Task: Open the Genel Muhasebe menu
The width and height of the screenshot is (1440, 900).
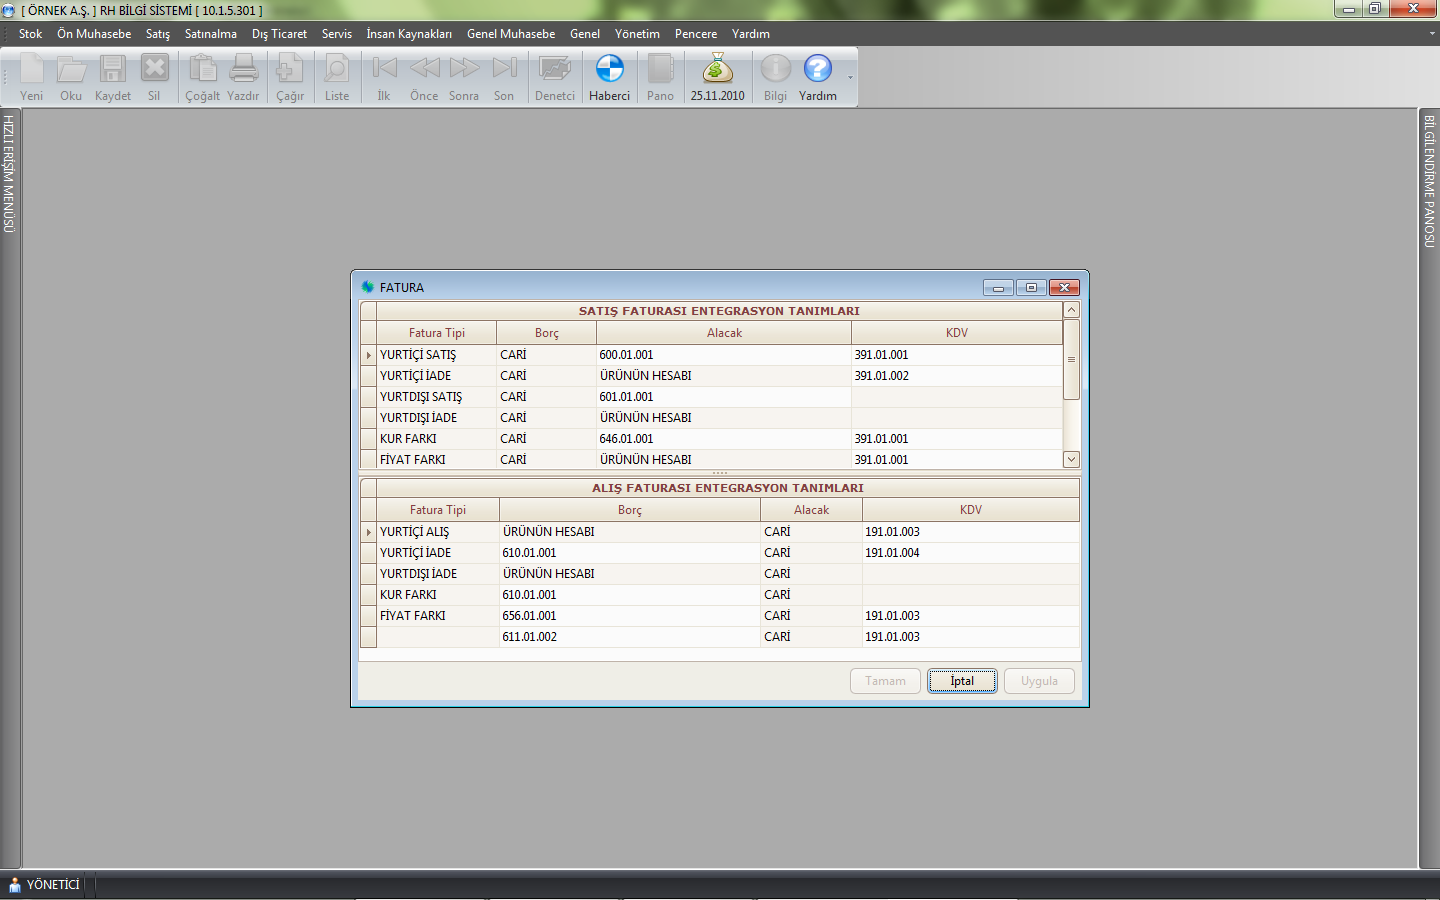Action: [x=510, y=34]
